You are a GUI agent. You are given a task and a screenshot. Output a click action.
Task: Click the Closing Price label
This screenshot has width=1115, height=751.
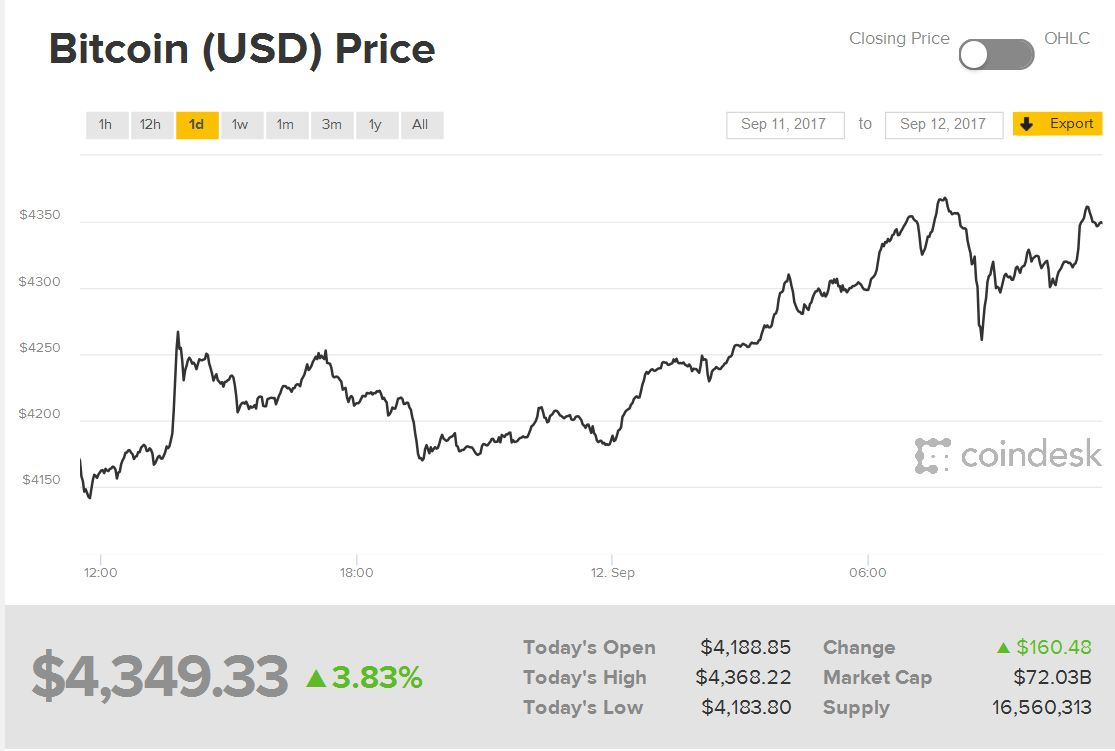pyautogui.click(x=899, y=39)
